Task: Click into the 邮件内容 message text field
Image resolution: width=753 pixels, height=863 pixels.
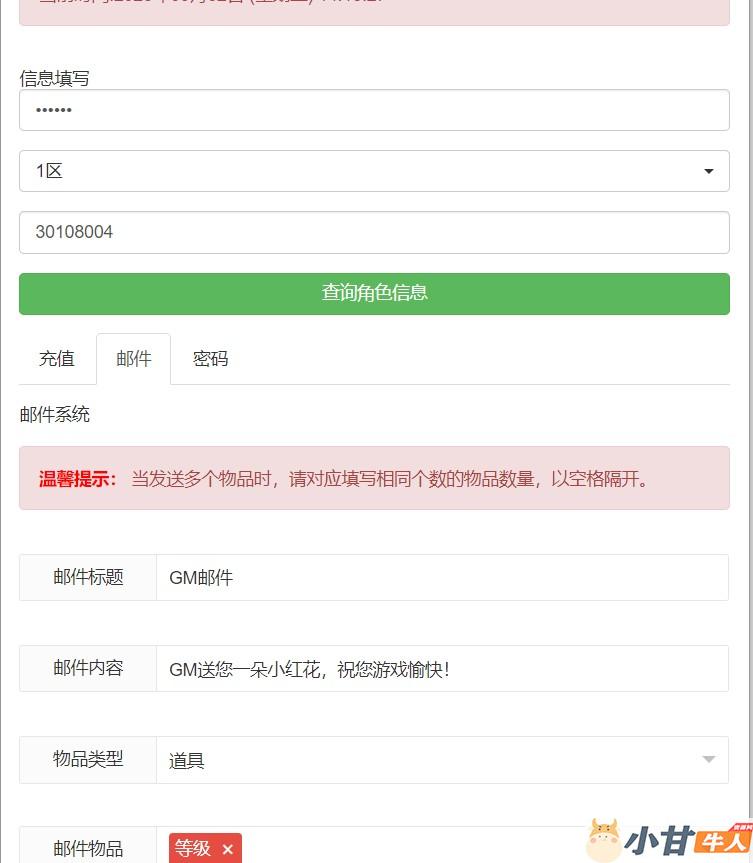Action: tap(440, 669)
